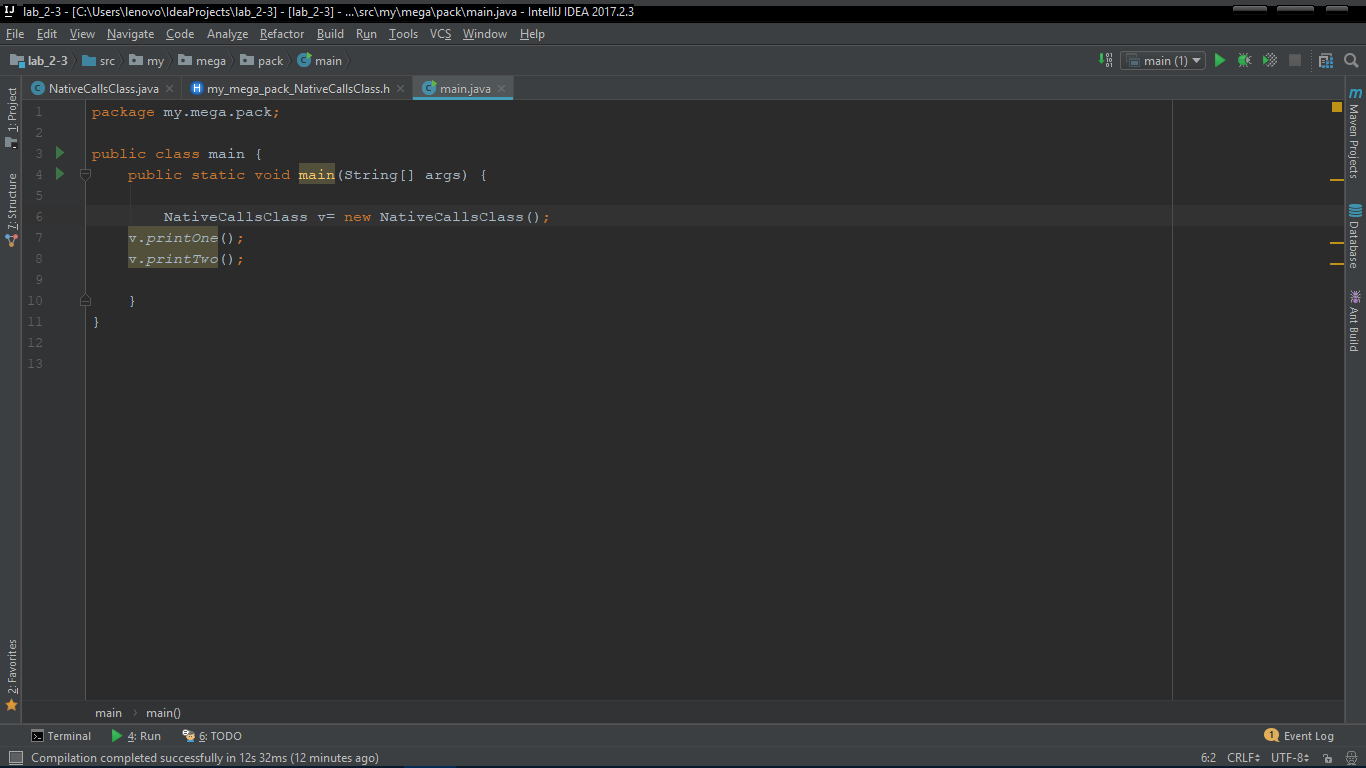Click the 6:2 cursor position indicator
The width and height of the screenshot is (1366, 768).
[x=1208, y=758]
